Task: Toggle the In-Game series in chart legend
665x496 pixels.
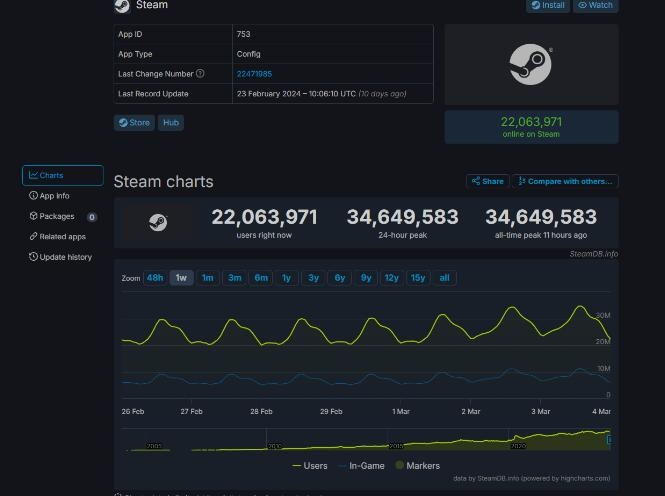Action: click(x=362, y=465)
